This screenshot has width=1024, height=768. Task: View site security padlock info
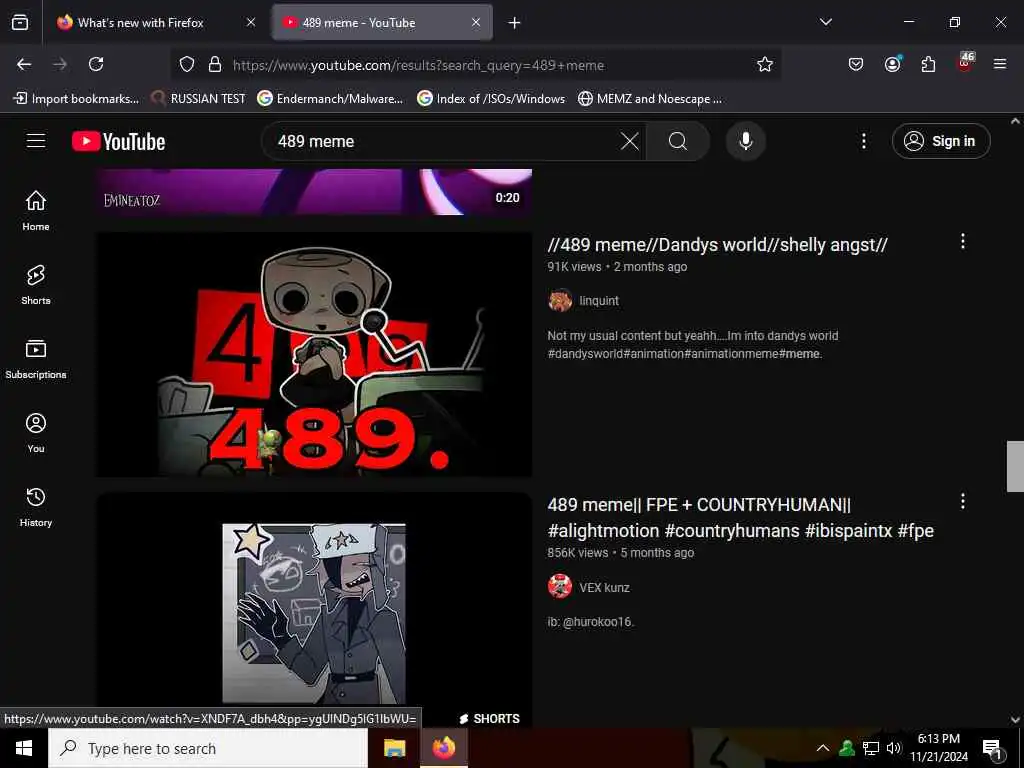[x=215, y=65]
